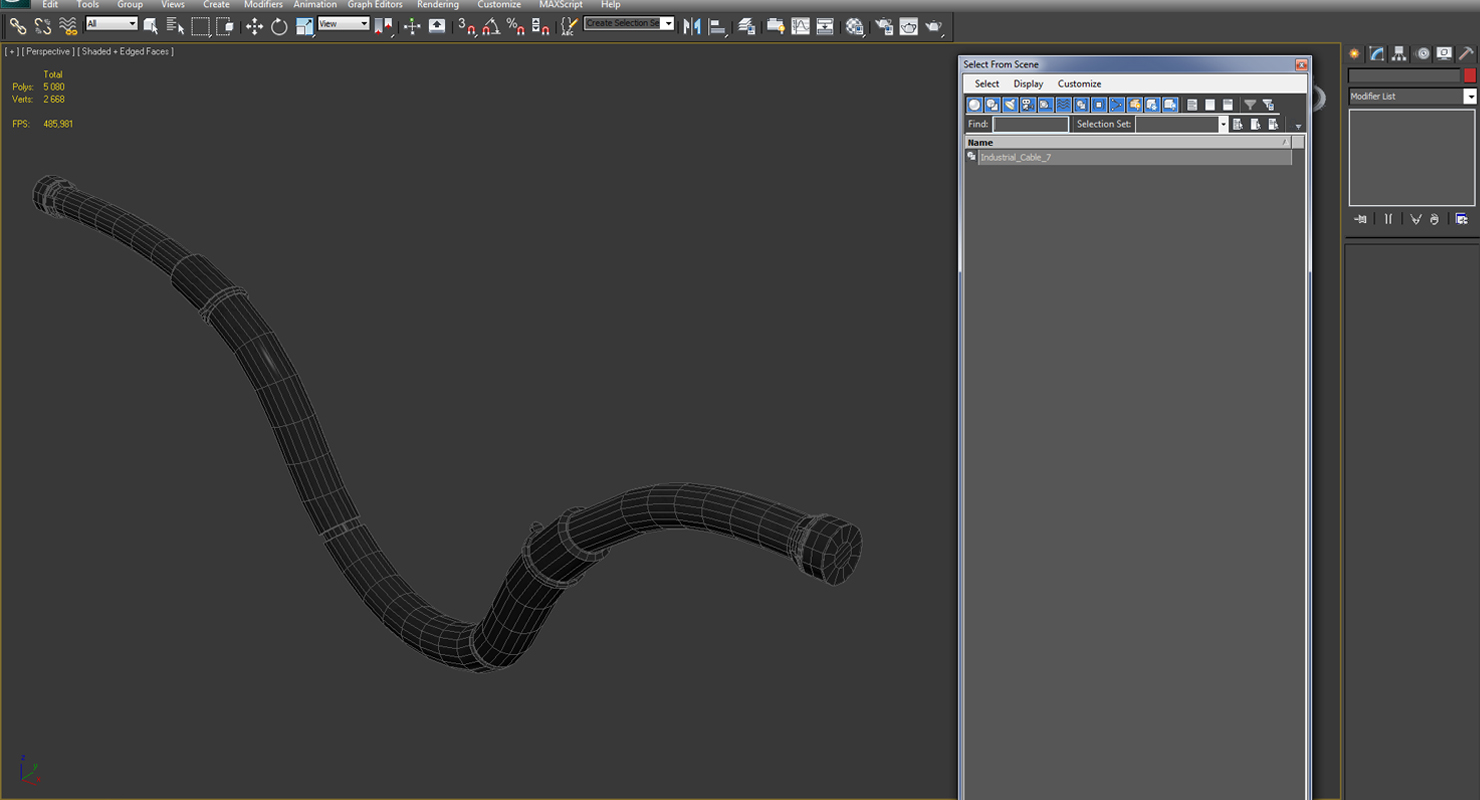This screenshot has width=1480, height=800.
Task: Click Select None icon in dialog
Action: click(1210, 104)
